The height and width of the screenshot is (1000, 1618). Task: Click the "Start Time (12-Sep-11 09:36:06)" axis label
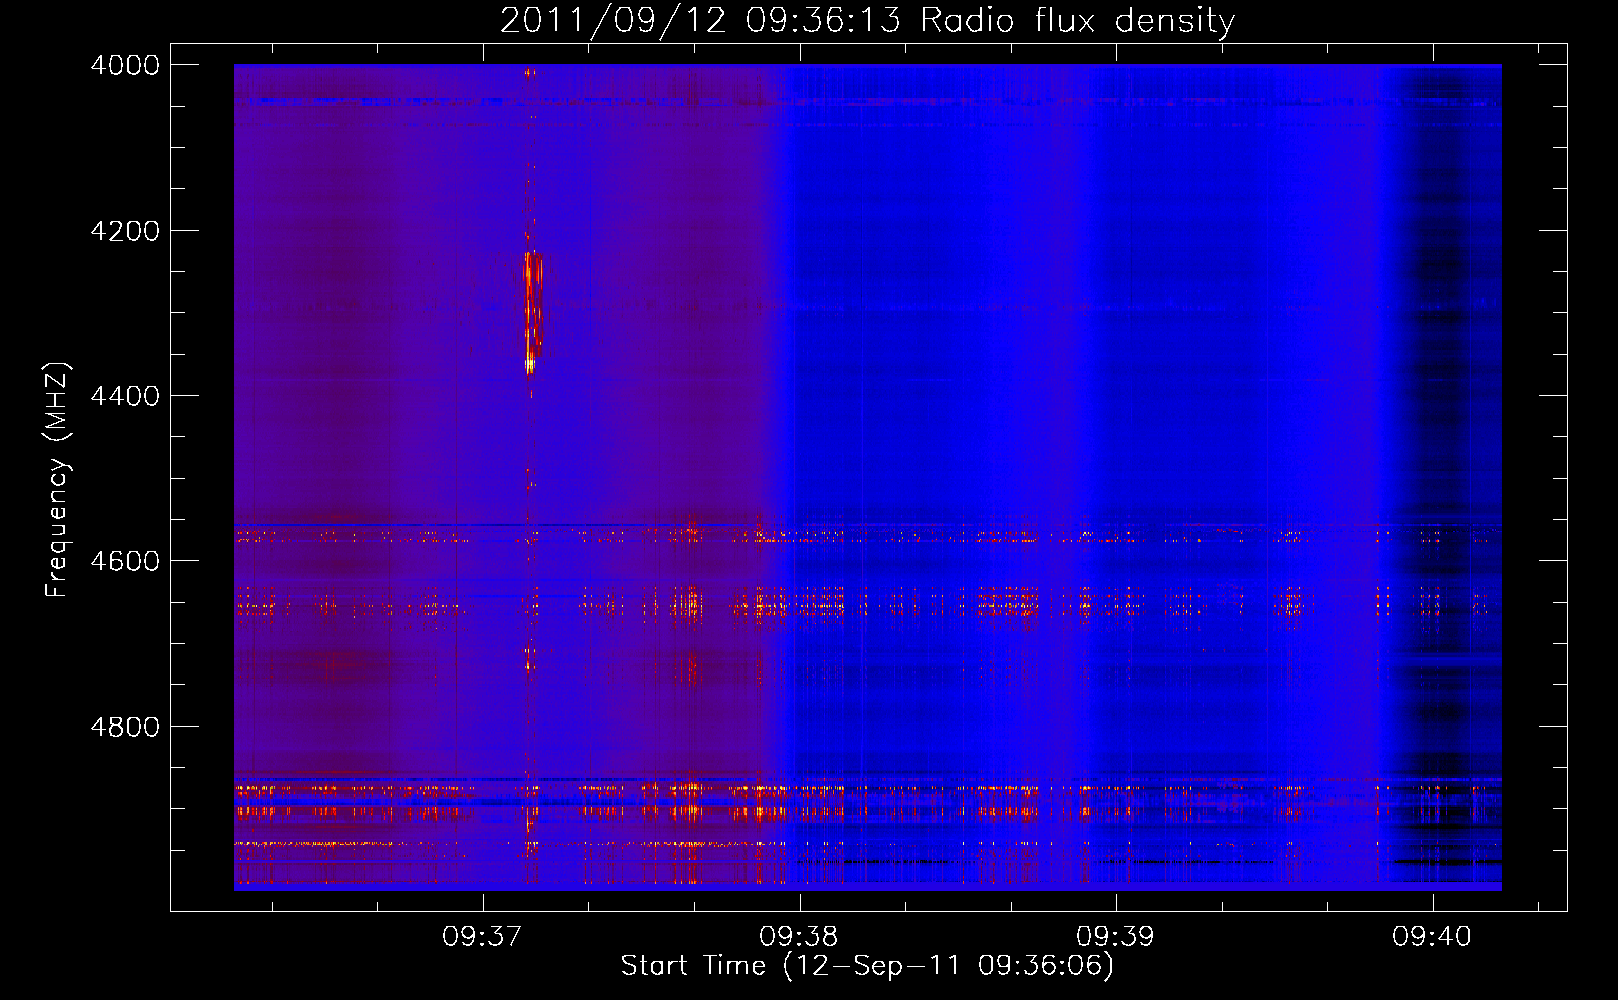point(867,966)
